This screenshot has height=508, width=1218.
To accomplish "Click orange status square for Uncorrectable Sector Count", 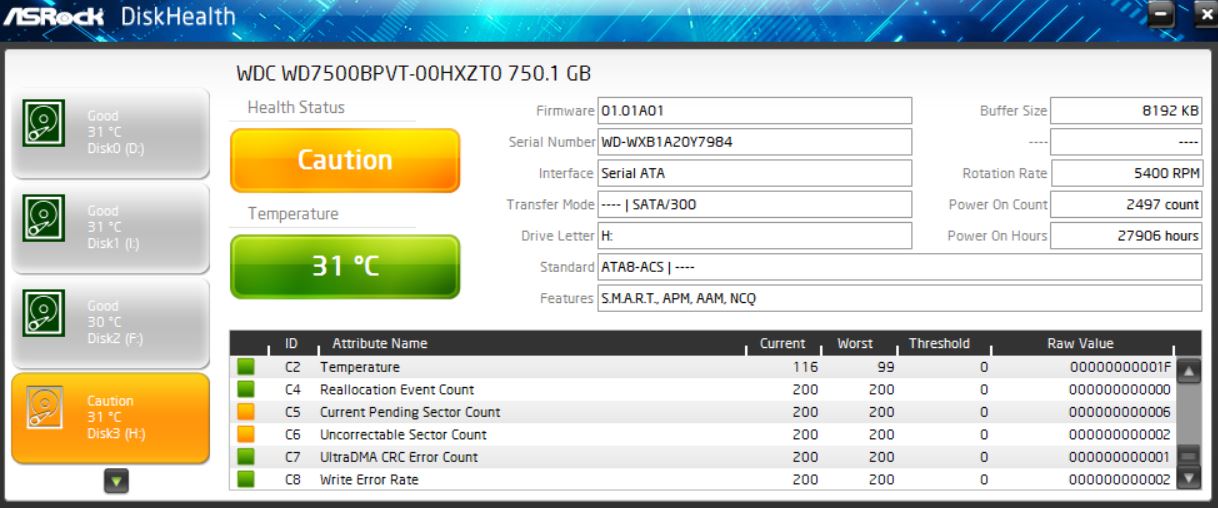I will point(246,434).
